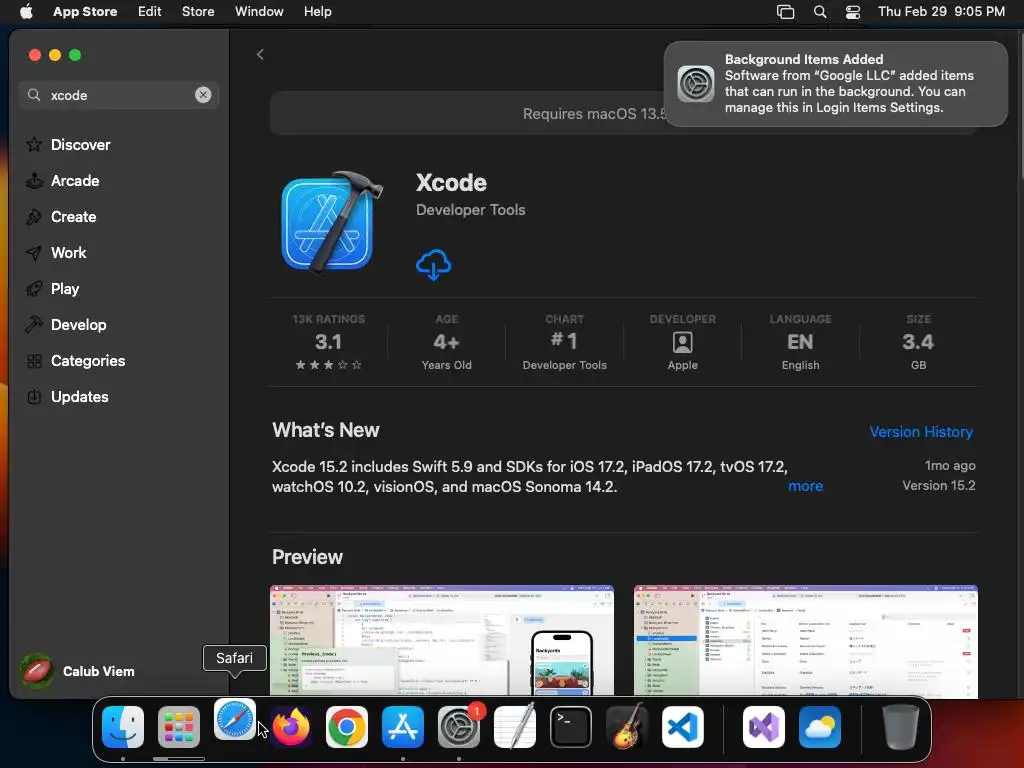
Task: Click the search field containing xcode
Action: [x=119, y=95]
